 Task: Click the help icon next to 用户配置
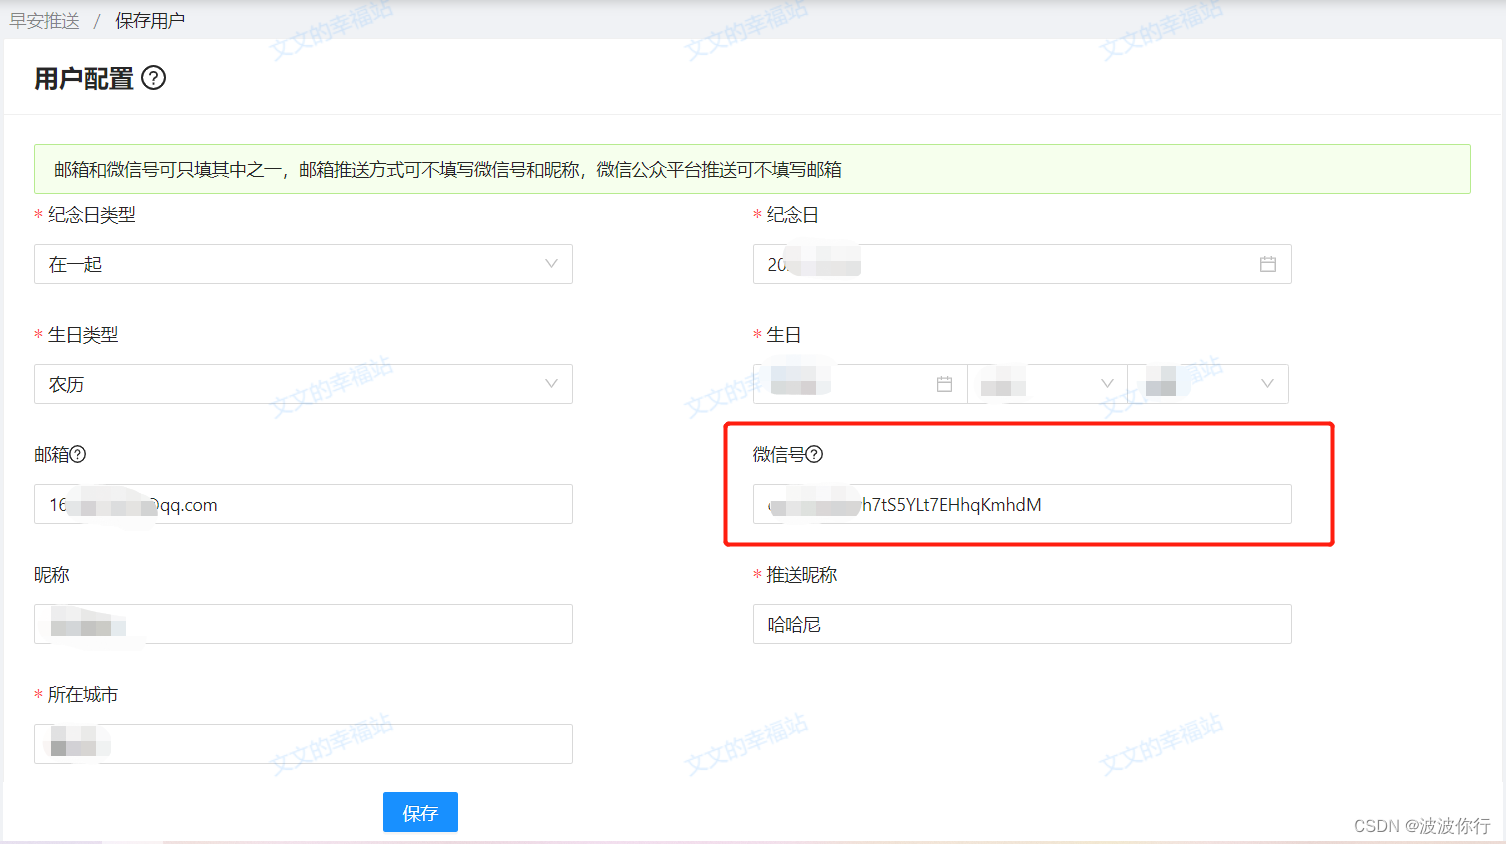[x=153, y=78]
